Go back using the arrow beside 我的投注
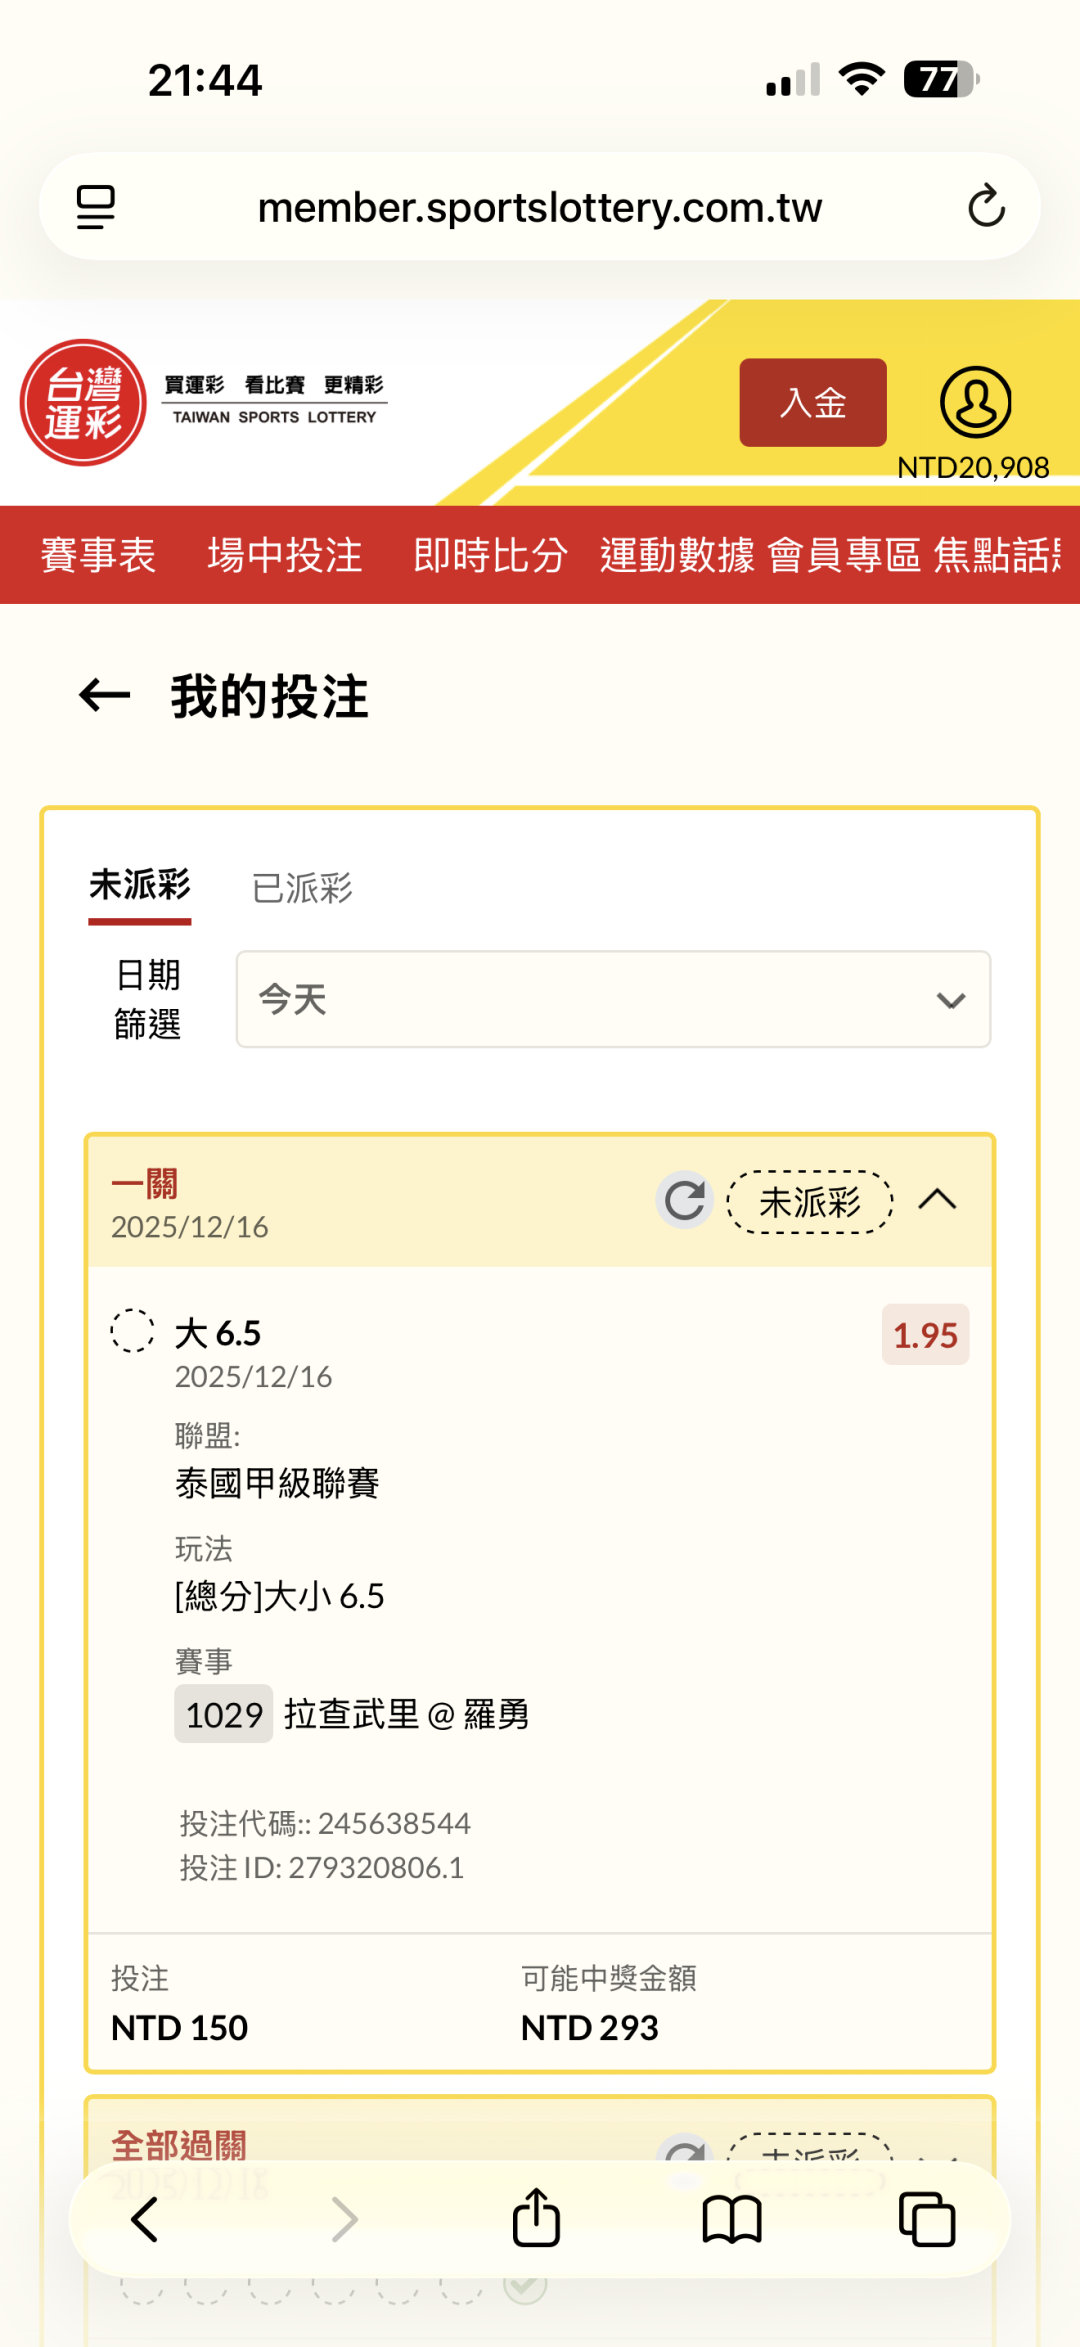Image resolution: width=1080 pixels, height=2347 pixels. tap(104, 696)
